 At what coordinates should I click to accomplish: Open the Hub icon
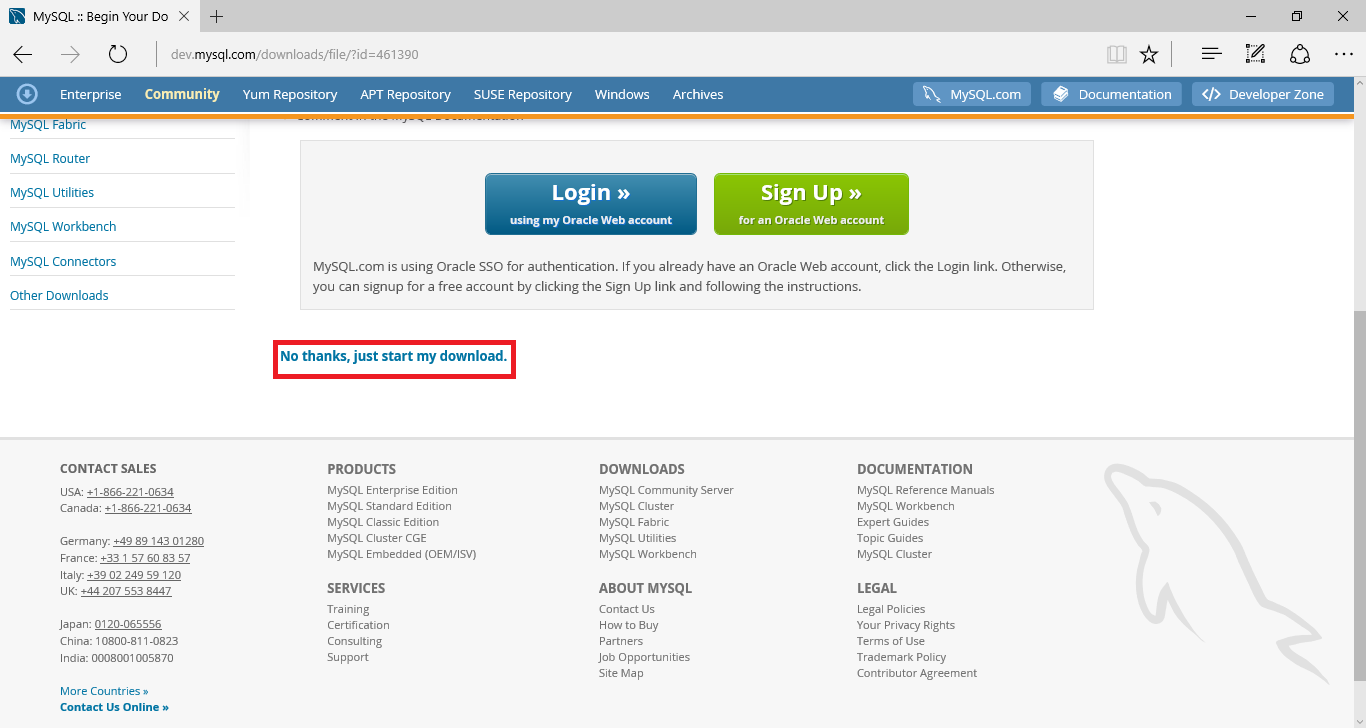1211,54
